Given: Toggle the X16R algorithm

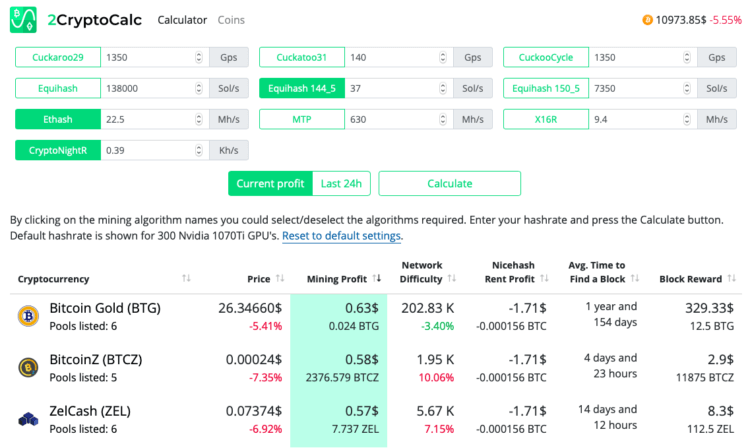Looking at the screenshot, I should click(546, 120).
